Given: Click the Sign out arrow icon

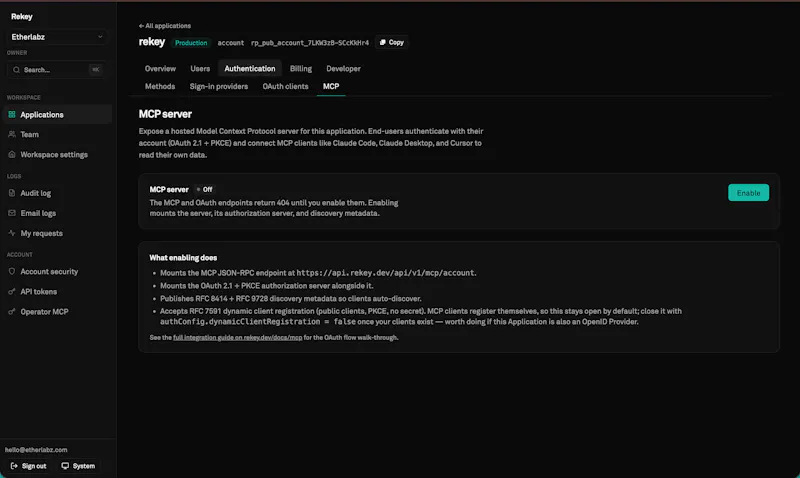Looking at the screenshot, I should coord(14,466).
